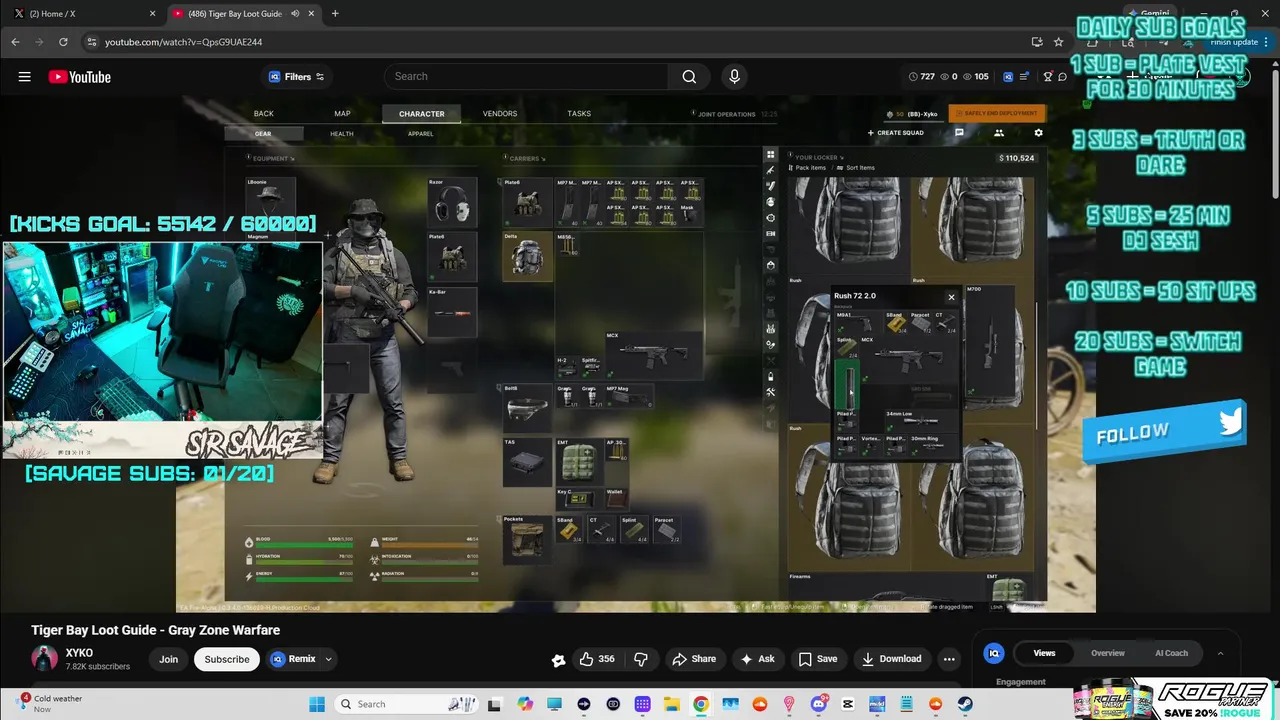The height and width of the screenshot is (720, 1280).
Task: Select the TASKS tab in game menu
Action: pos(579,114)
